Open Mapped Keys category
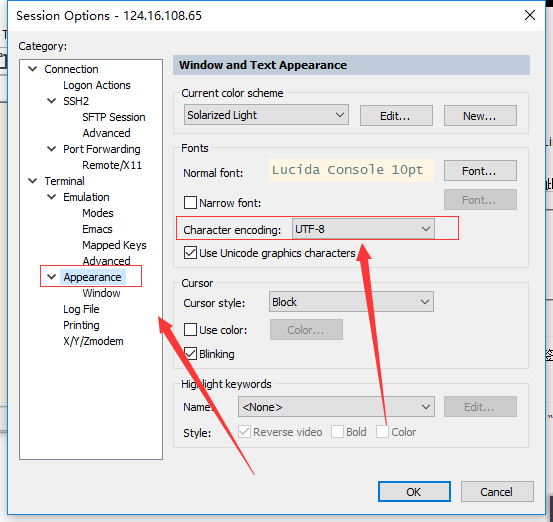Screen dimensions: 553x522 (114, 245)
